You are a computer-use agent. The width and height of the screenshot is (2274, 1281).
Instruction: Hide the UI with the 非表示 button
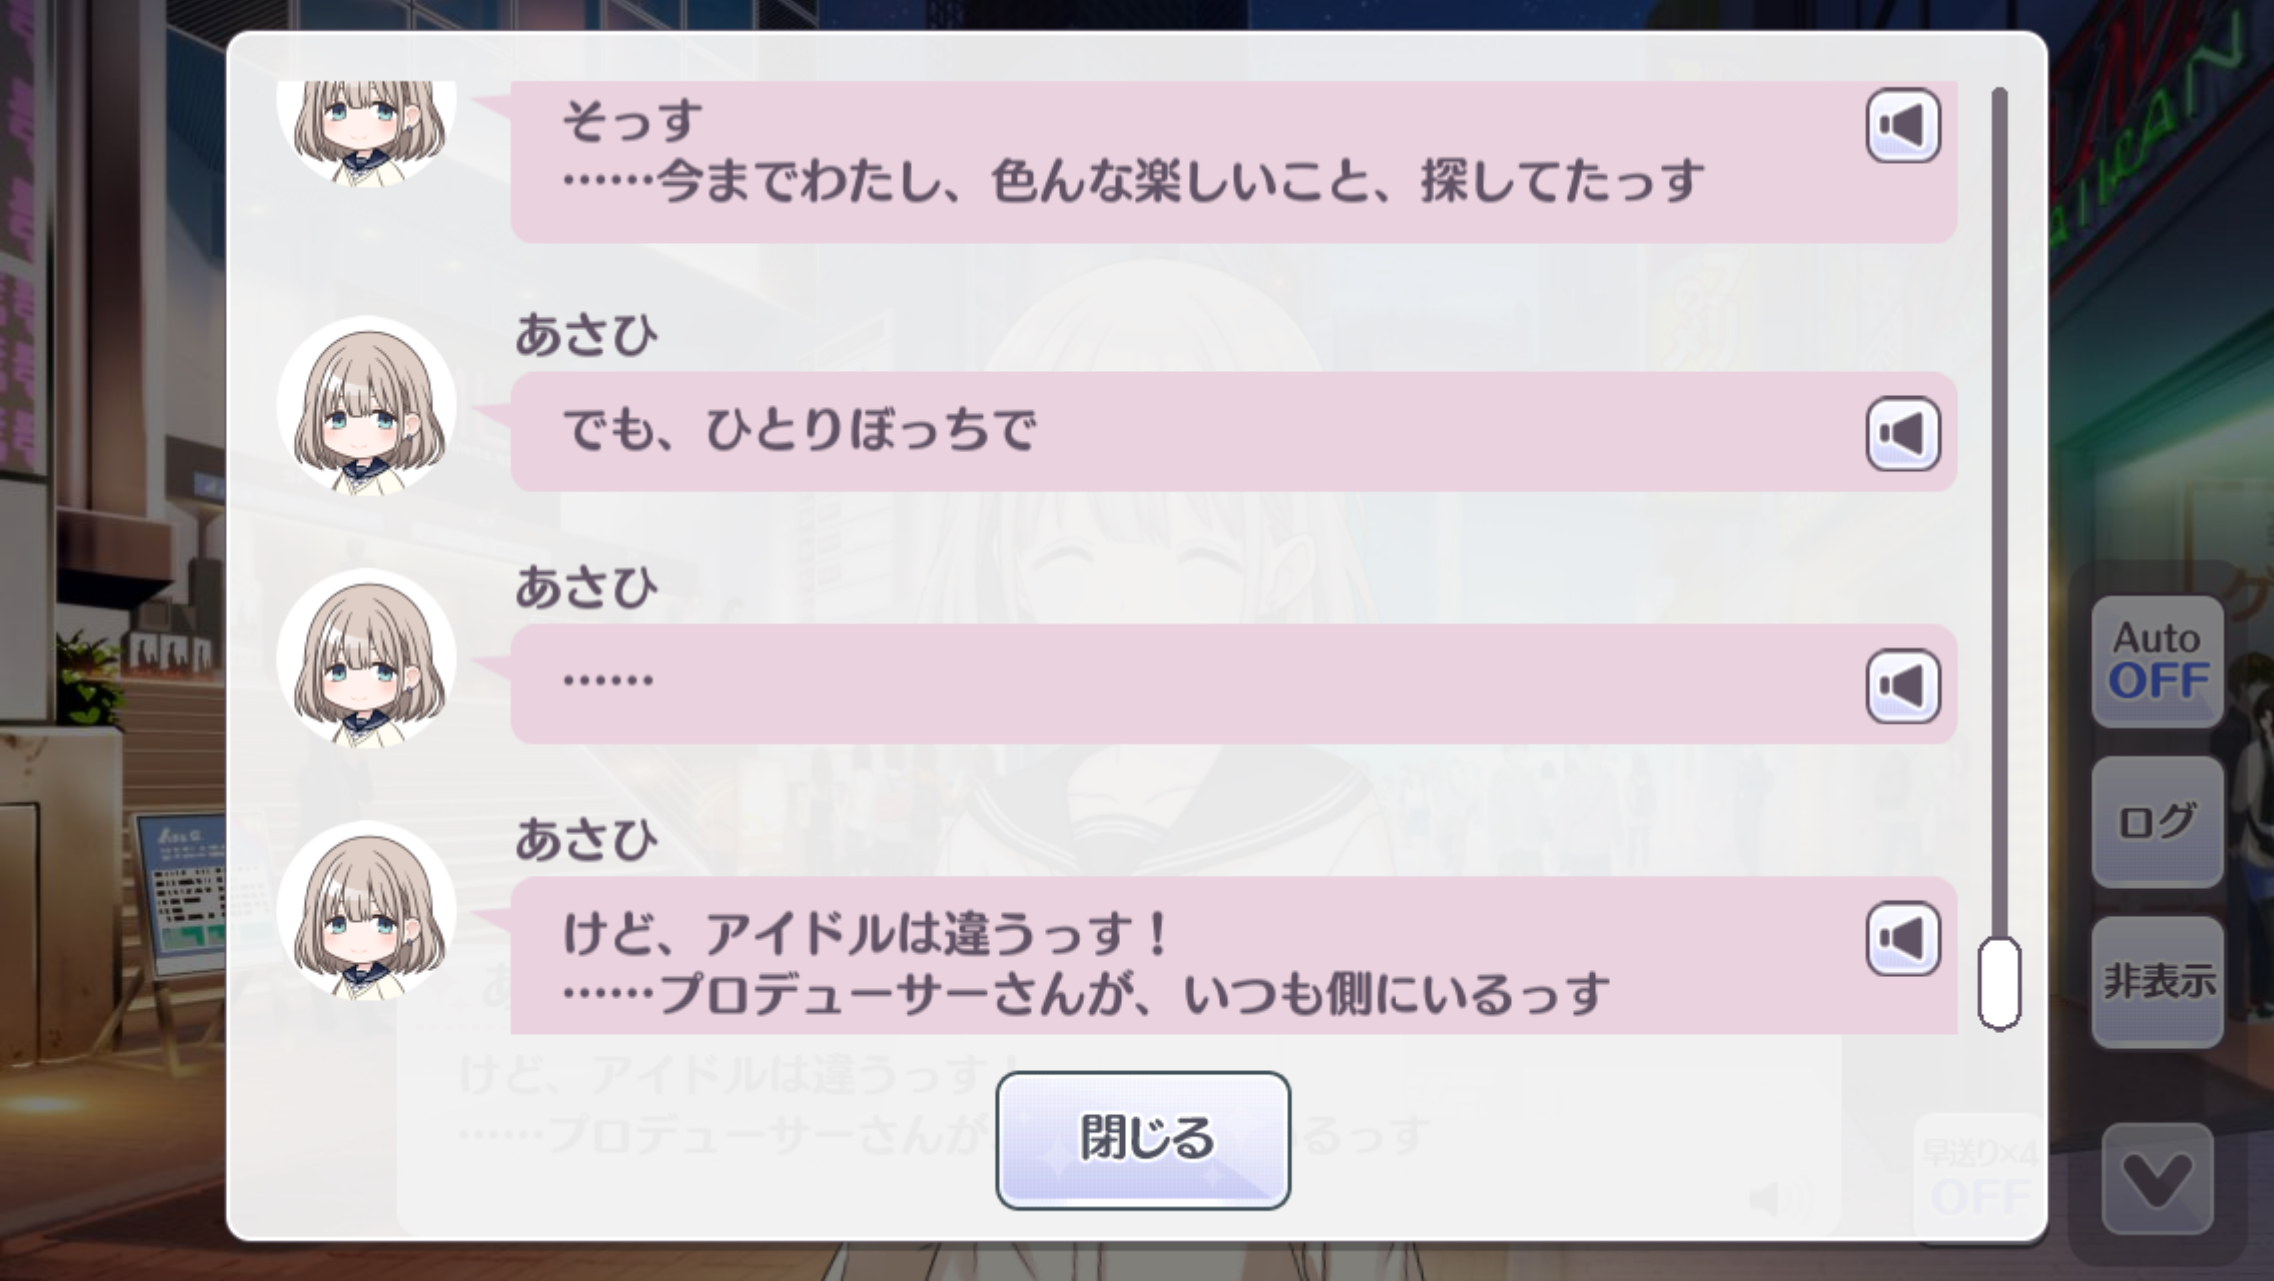coord(2157,982)
